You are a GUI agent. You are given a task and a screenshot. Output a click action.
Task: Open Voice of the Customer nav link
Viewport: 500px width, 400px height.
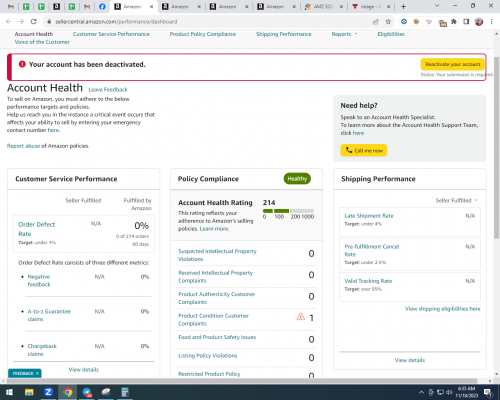point(42,42)
